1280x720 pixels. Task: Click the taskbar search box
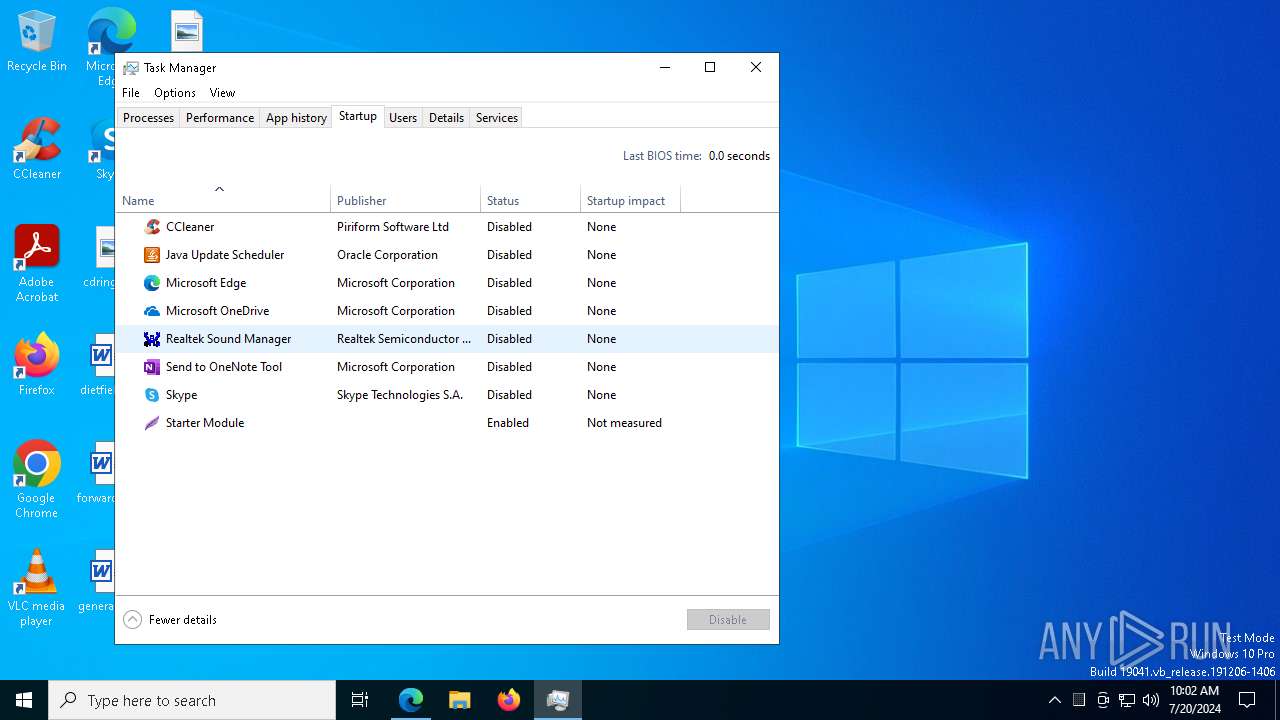pos(192,700)
